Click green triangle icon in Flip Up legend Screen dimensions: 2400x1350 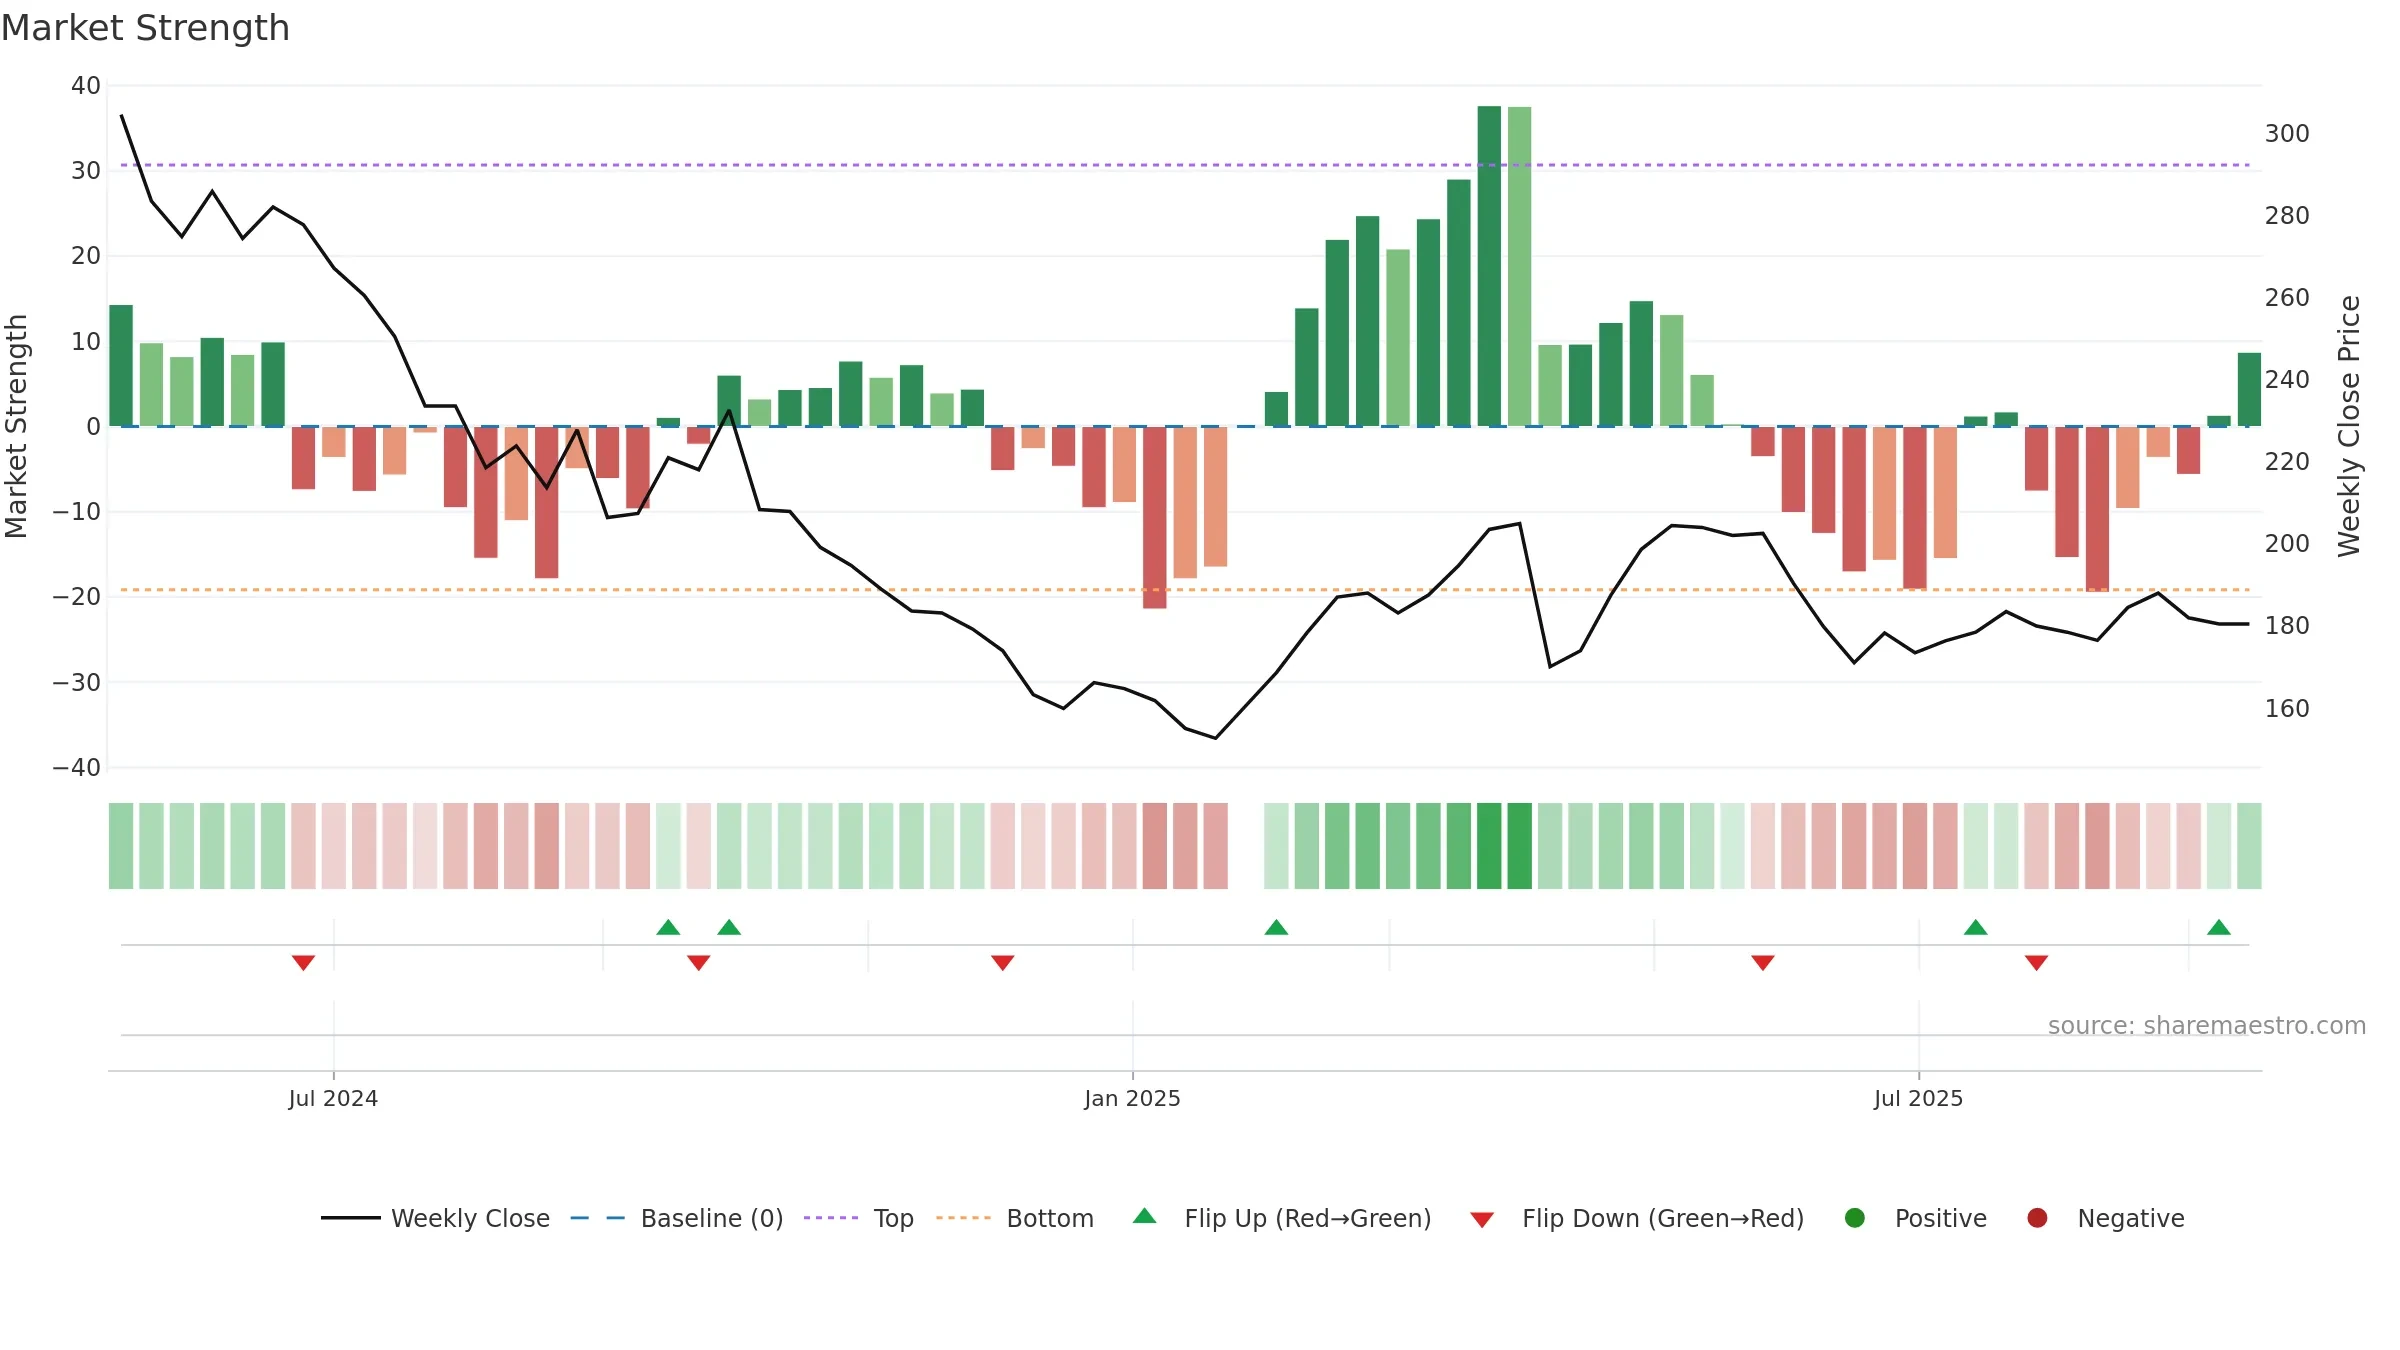[x=1145, y=1216]
